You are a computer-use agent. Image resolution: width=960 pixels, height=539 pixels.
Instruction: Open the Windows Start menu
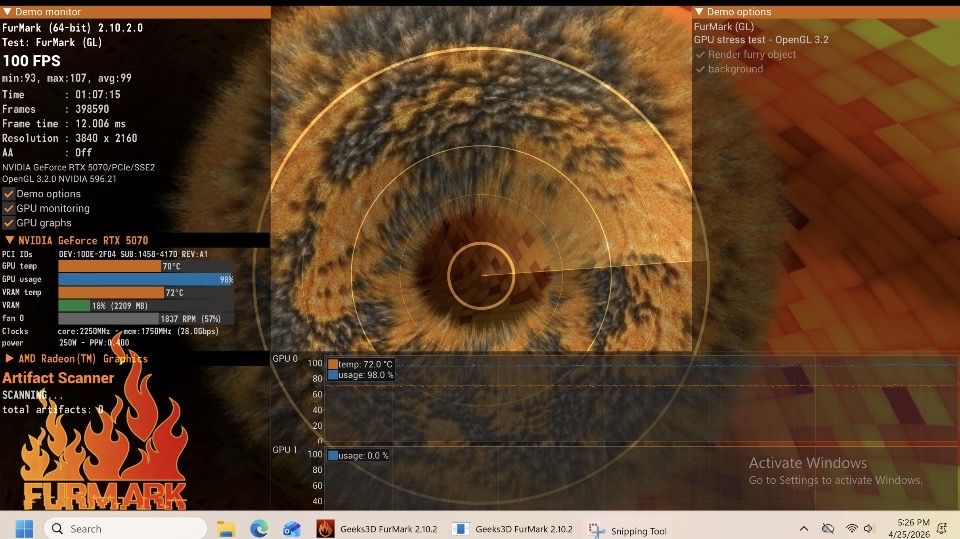(23, 528)
